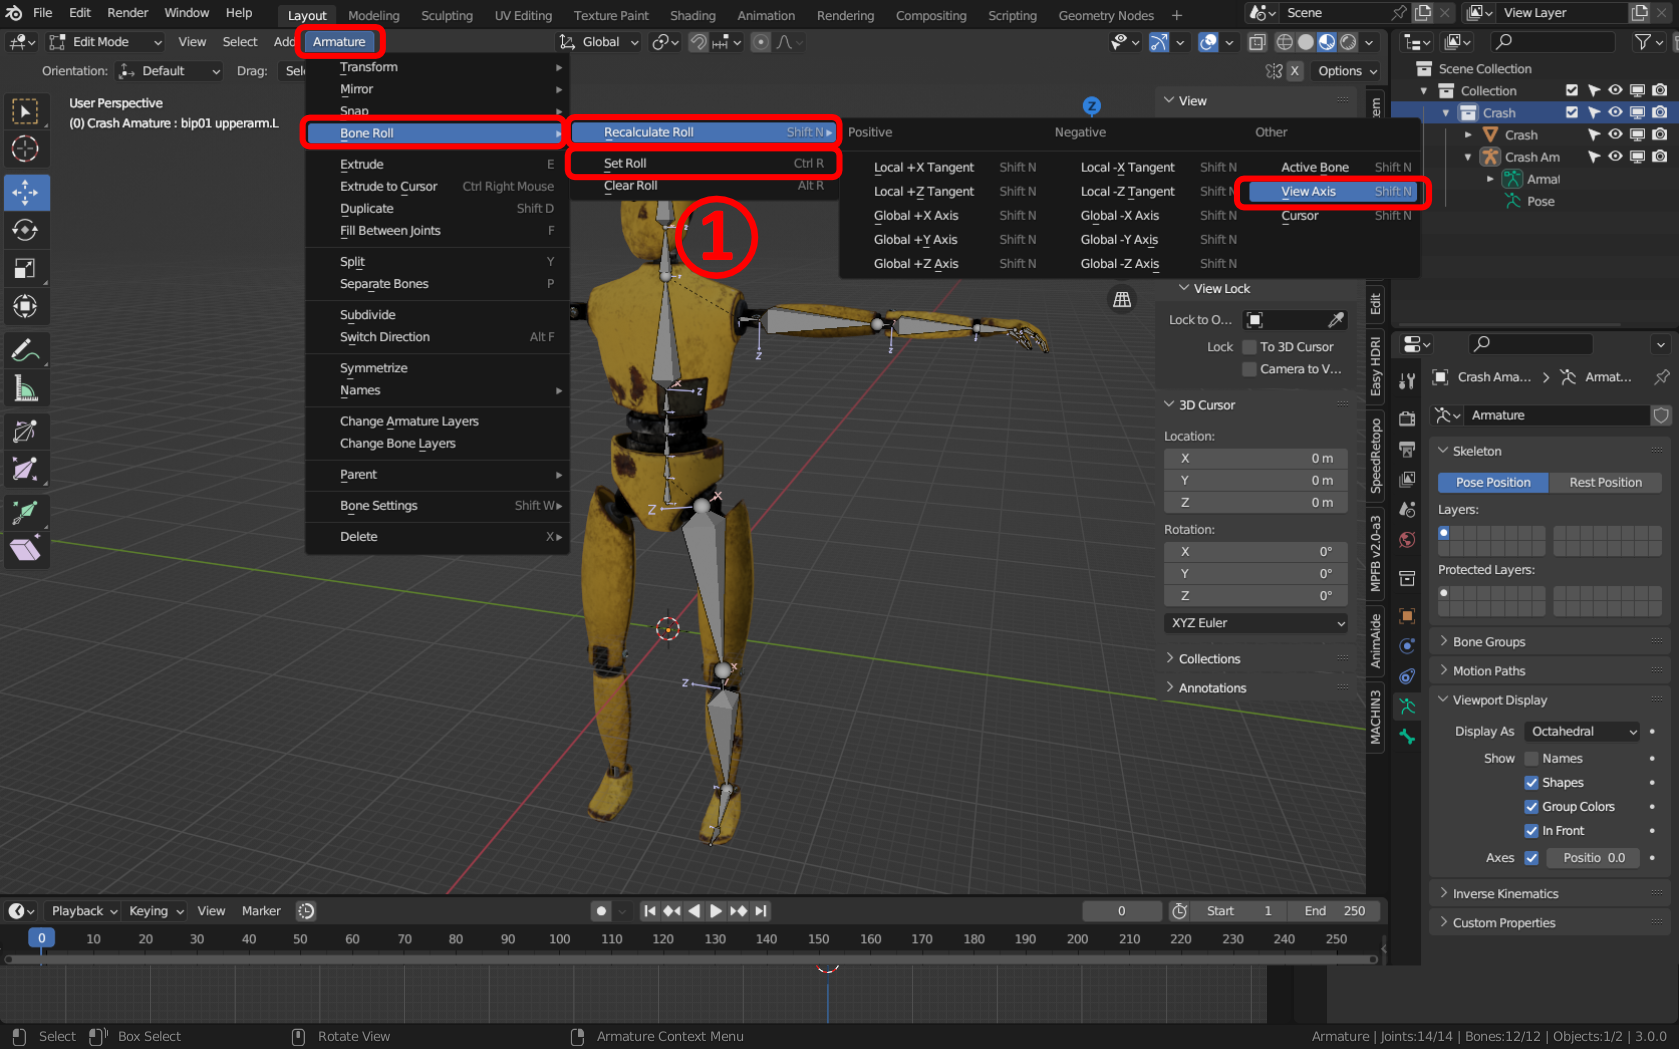Image resolution: width=1679 pixels, height=1049 pixels.
Task: Start timeline playback
Action: click(716, 911)
